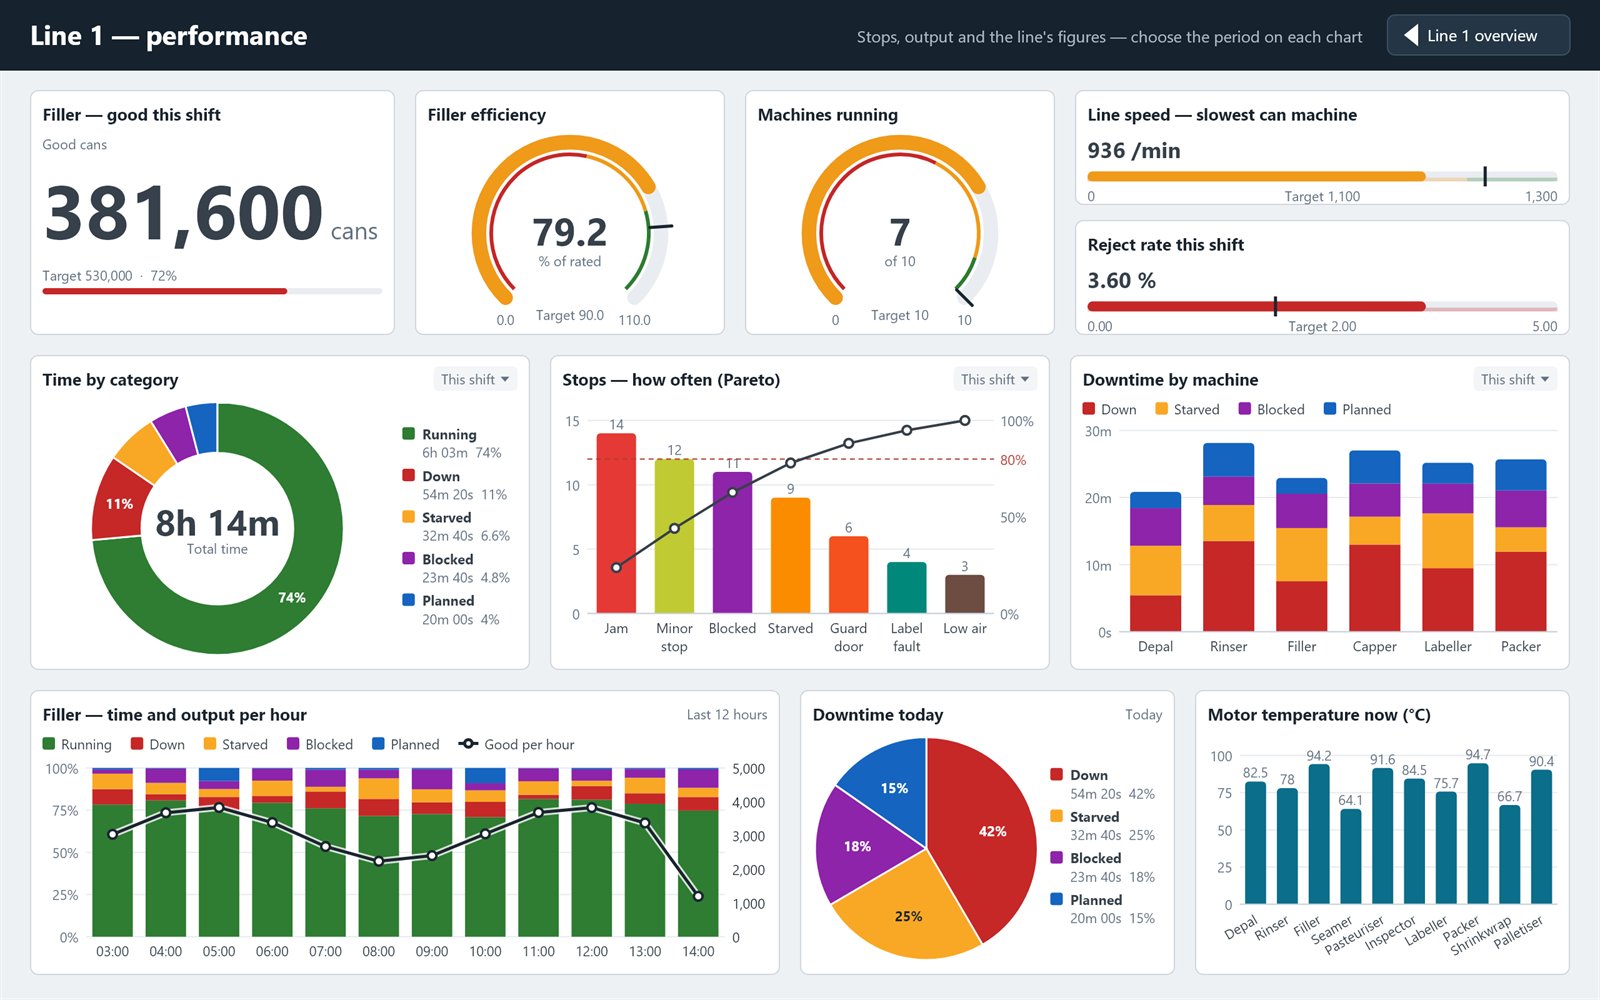
Task: Toggle Down legend in Time by category
Action: pos(455,485)
